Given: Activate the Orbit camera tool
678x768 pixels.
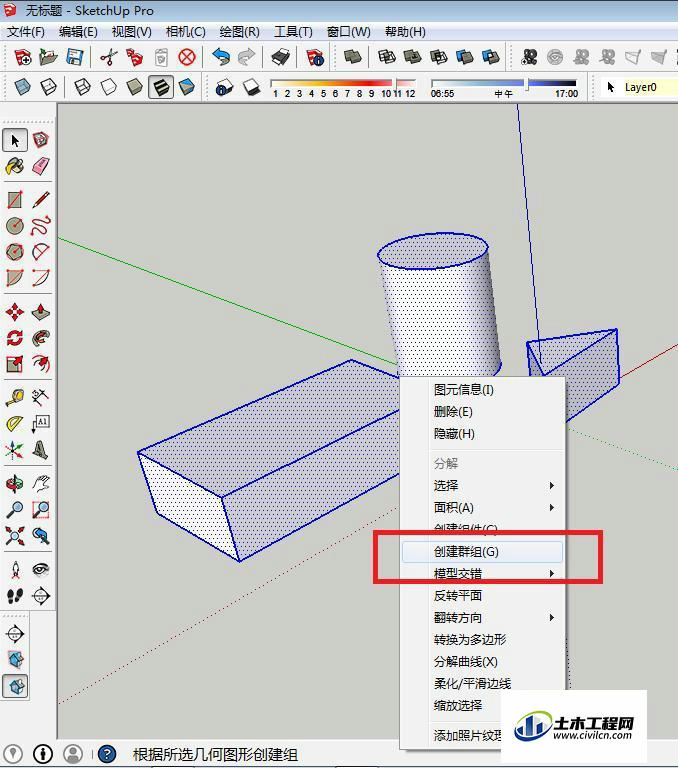Looking at the screenshot, I should (15, 484).
